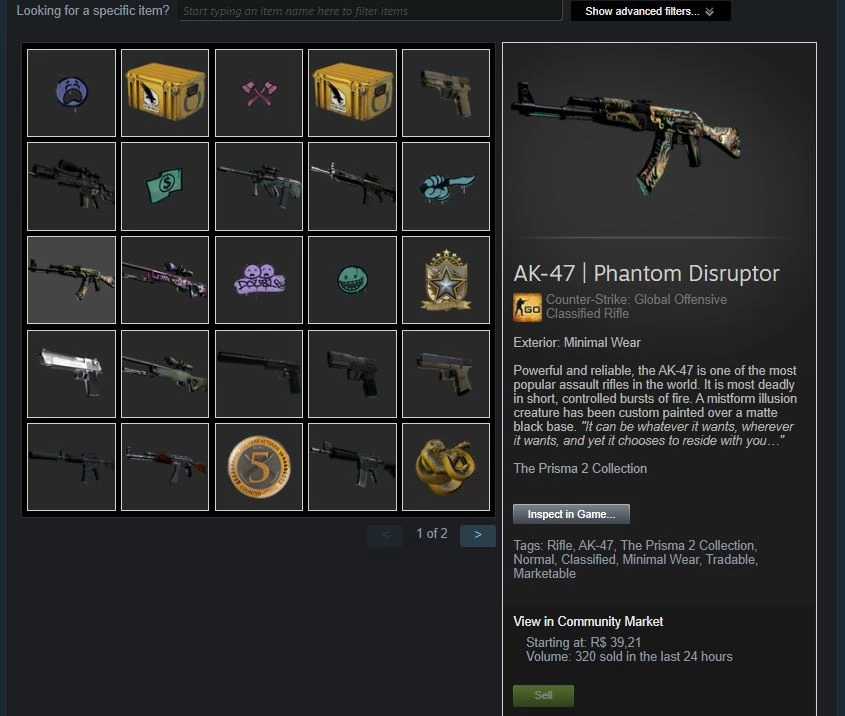The width and height of the screenshot is (845, 716).
Task: Select the white Desert Eagle pistol
Action: coord(71,373)
